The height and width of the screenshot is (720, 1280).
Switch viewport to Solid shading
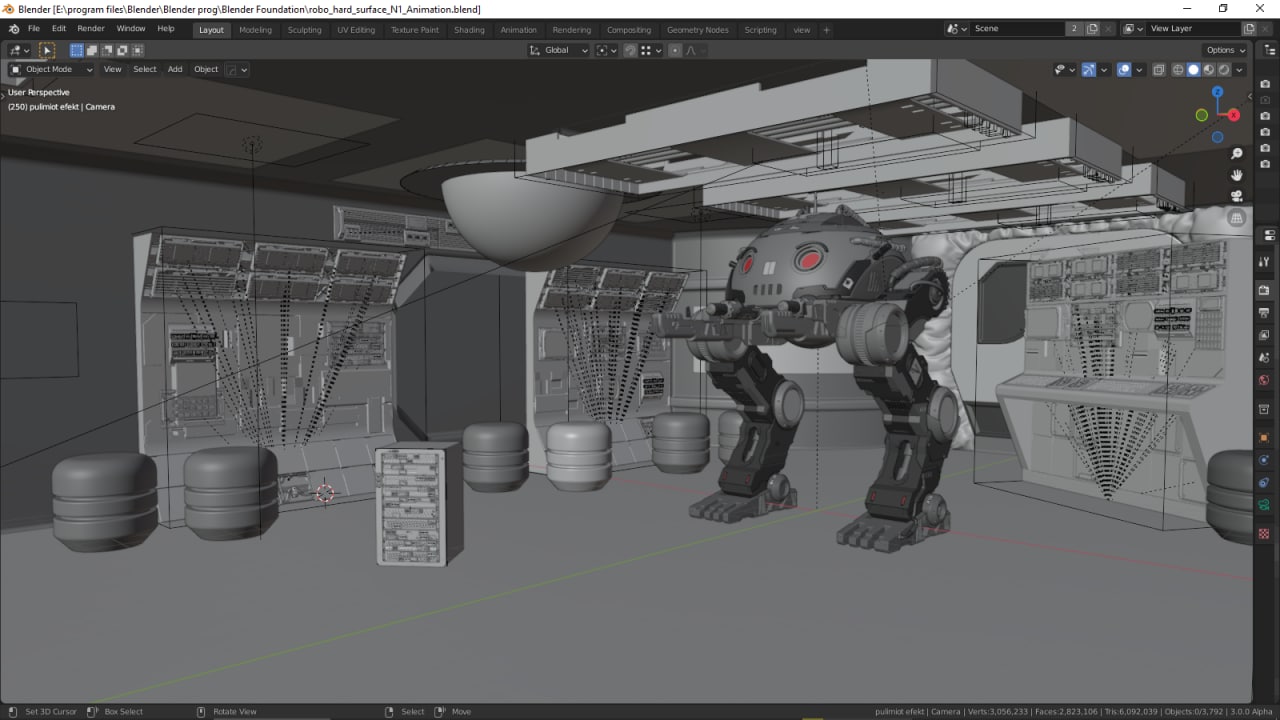click(x=1193, y=70)
